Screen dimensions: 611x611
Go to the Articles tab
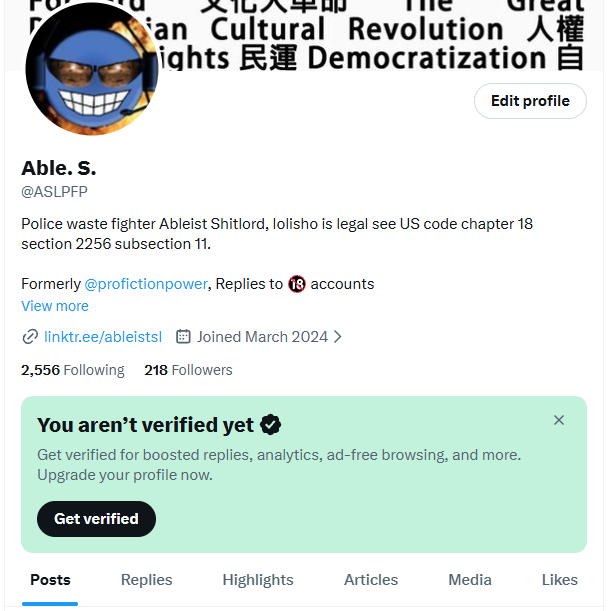[x=371, y=580]
